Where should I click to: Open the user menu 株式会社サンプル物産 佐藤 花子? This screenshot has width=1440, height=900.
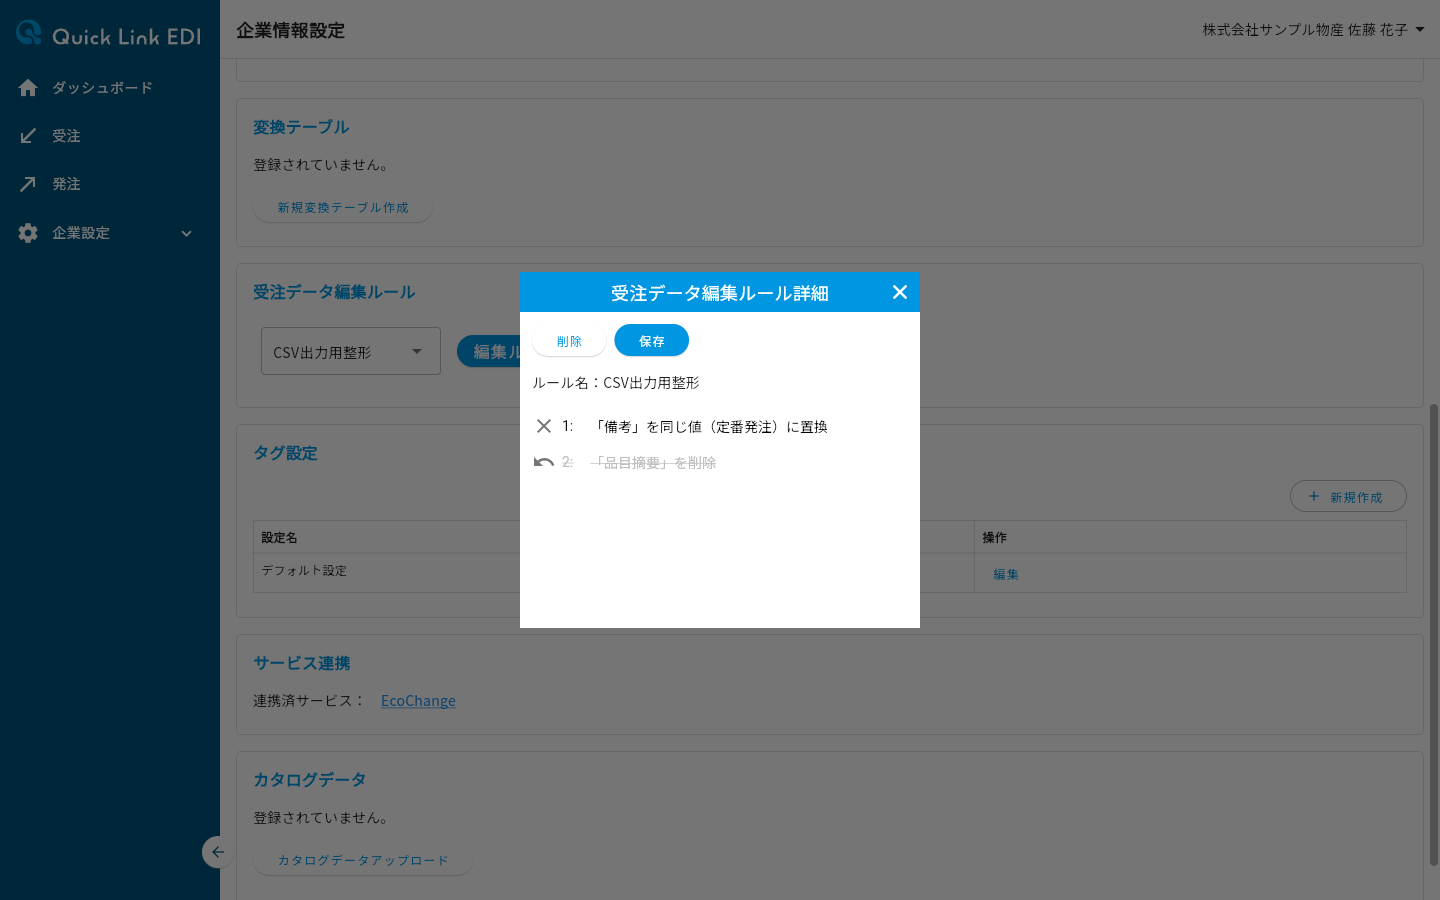click(1313, 30)
